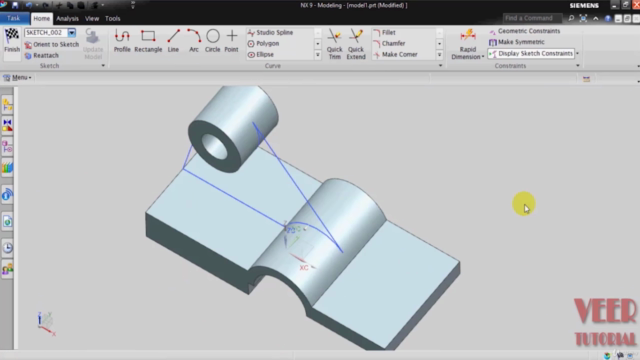Minimize the ribbon with the caret icon
Screen dimensions: 640x360
tap(596, 18)
